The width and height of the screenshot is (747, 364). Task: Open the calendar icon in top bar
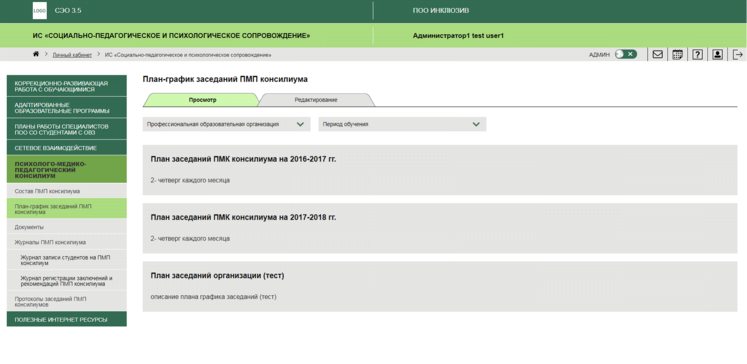[x=677, y=54]
